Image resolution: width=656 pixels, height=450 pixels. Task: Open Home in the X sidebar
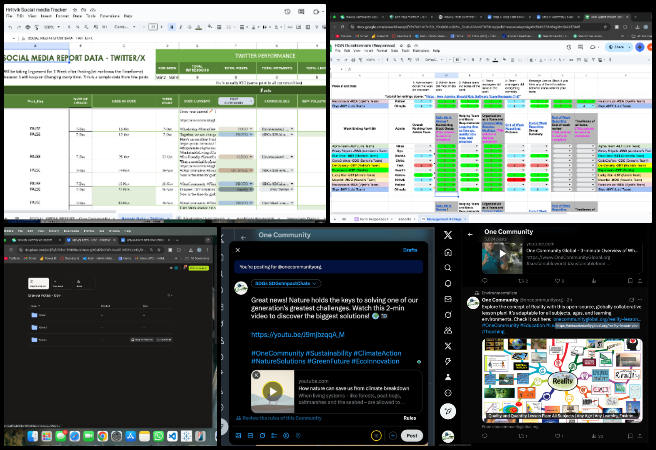click(x=448, y=252)
